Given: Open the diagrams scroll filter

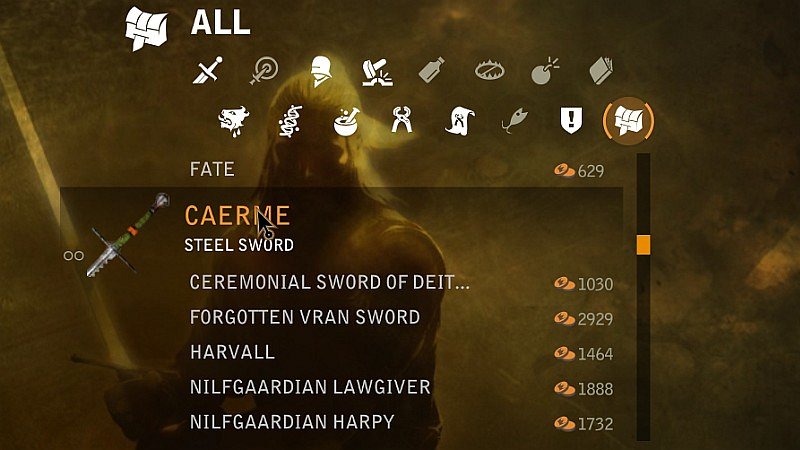Looking at the screenshot, I should (460, 121).
